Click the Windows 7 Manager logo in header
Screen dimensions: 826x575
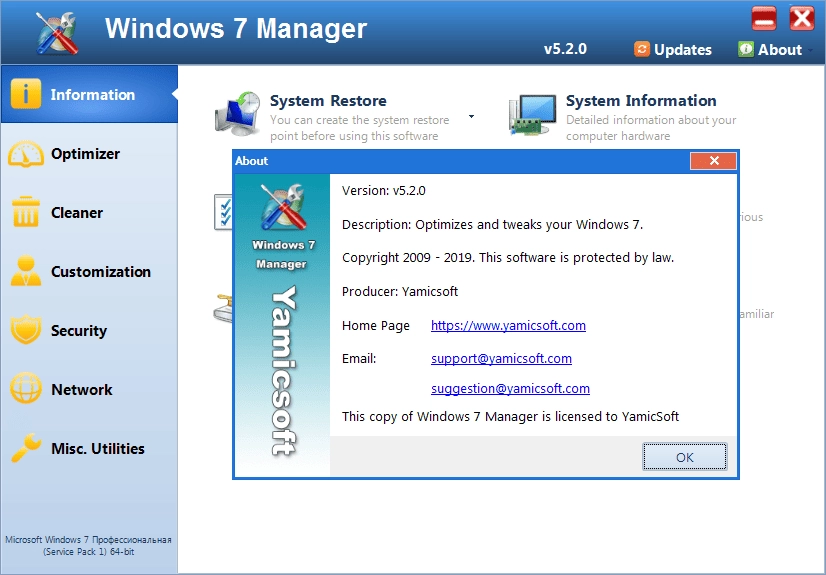tap(57, 33)
